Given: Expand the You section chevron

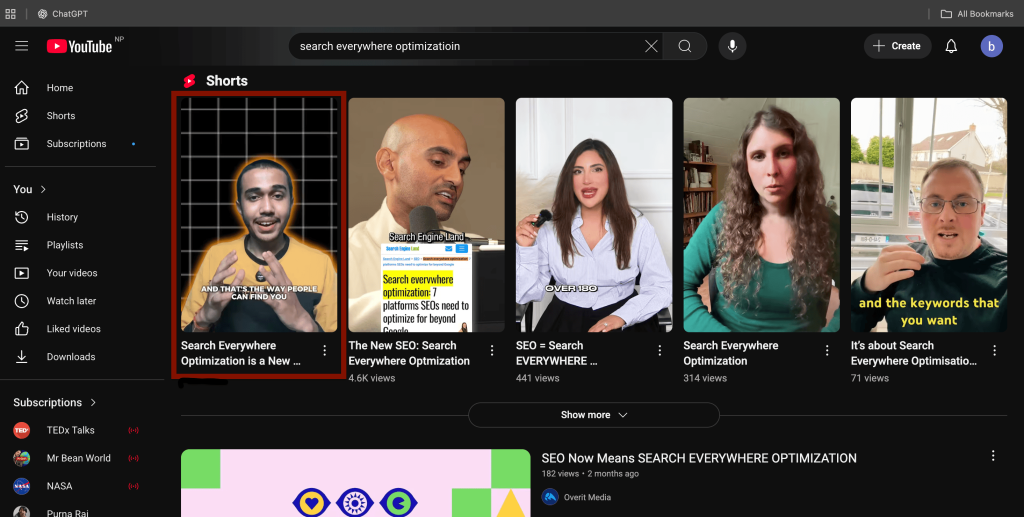Looking at the screenshot, I should 43,189.
